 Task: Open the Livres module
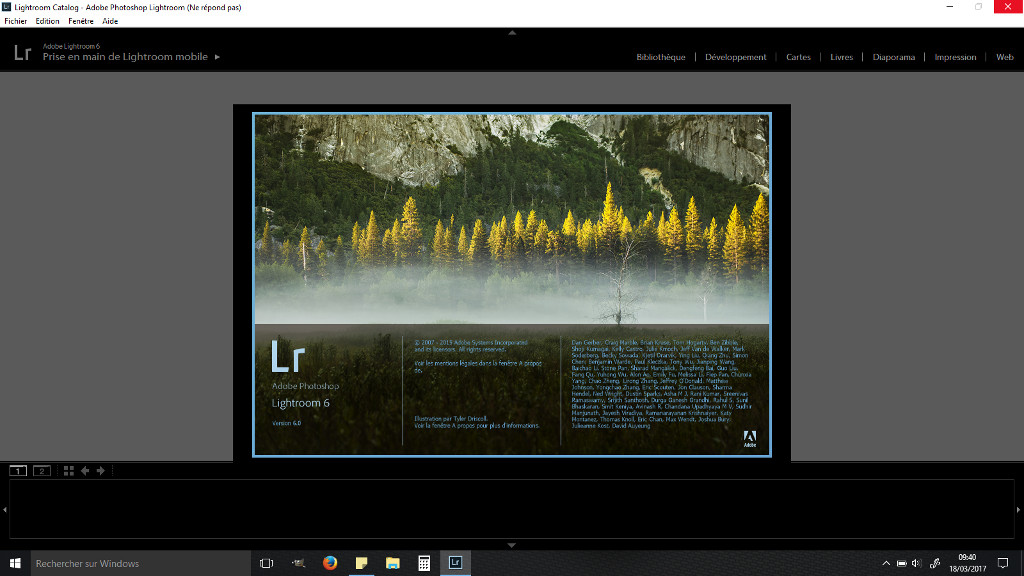coord(841,57)
